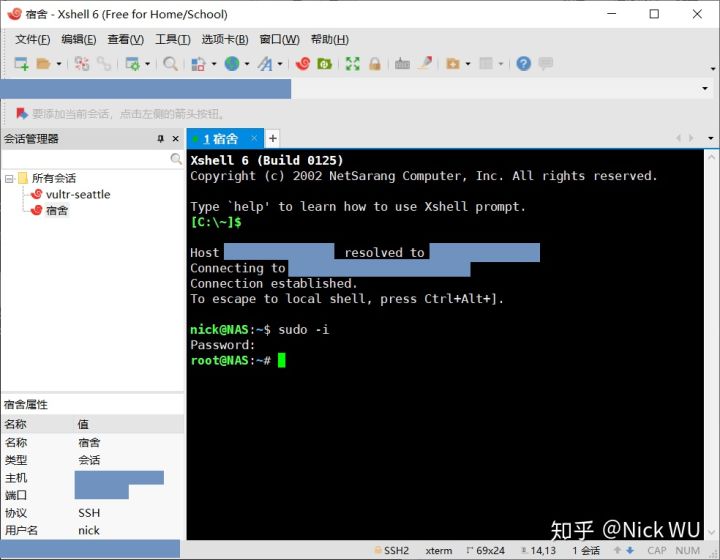
Task: Open the 文件(F) menu
Action: pos(33,39)
